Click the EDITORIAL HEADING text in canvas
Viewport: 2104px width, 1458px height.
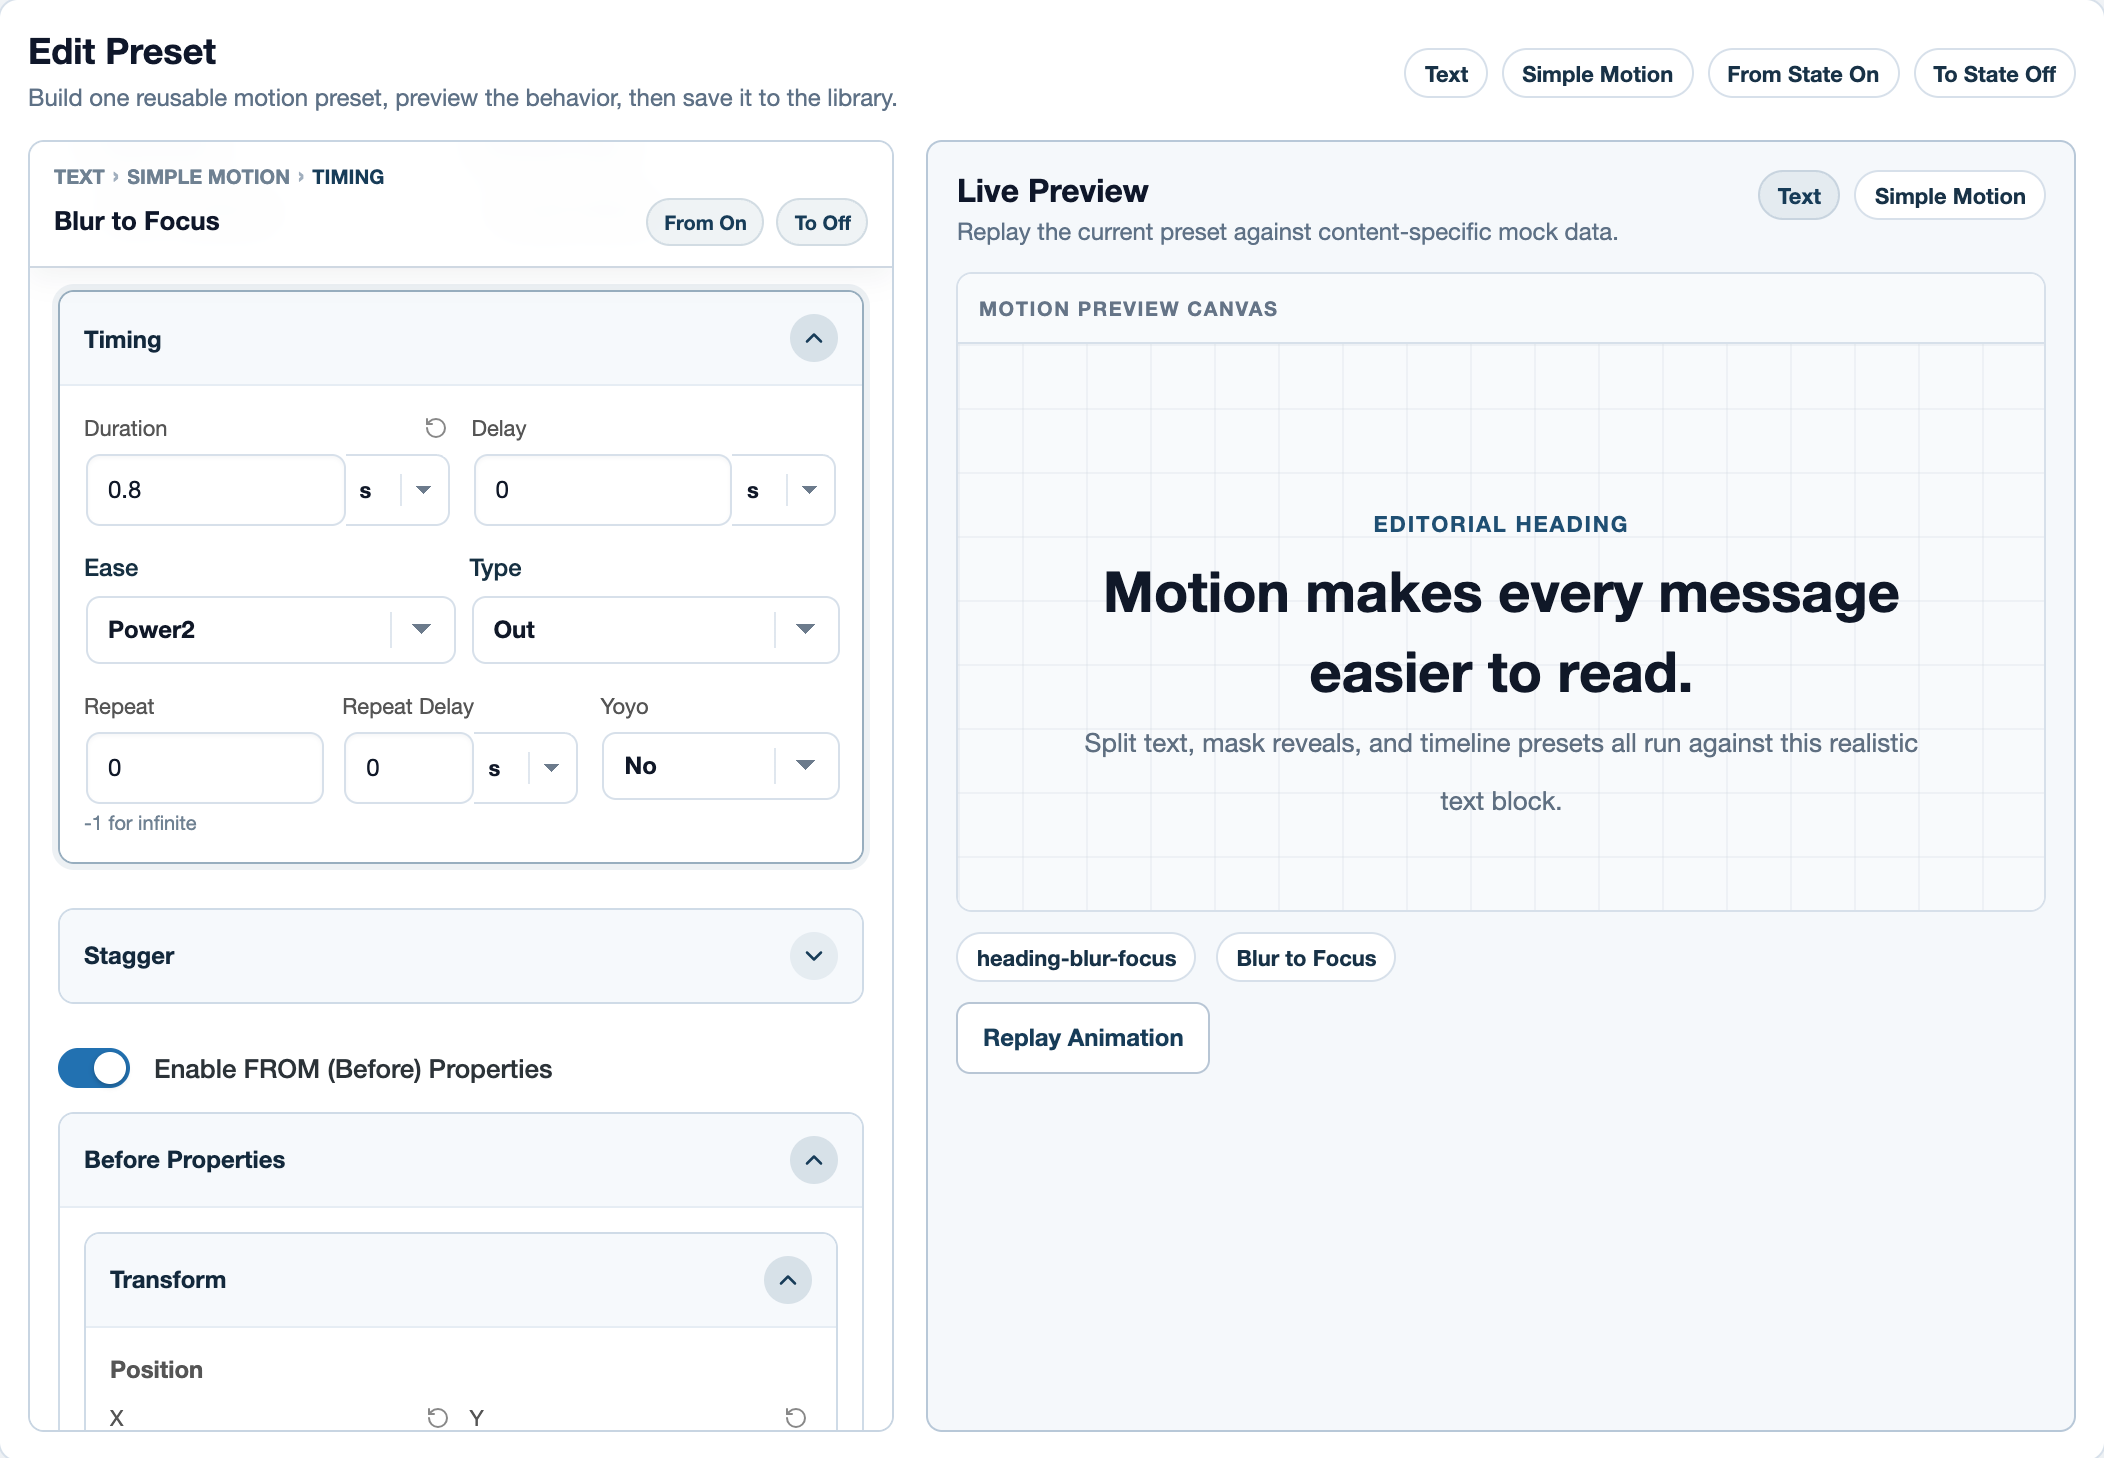pyautogui.click(x=1500, y=524)
